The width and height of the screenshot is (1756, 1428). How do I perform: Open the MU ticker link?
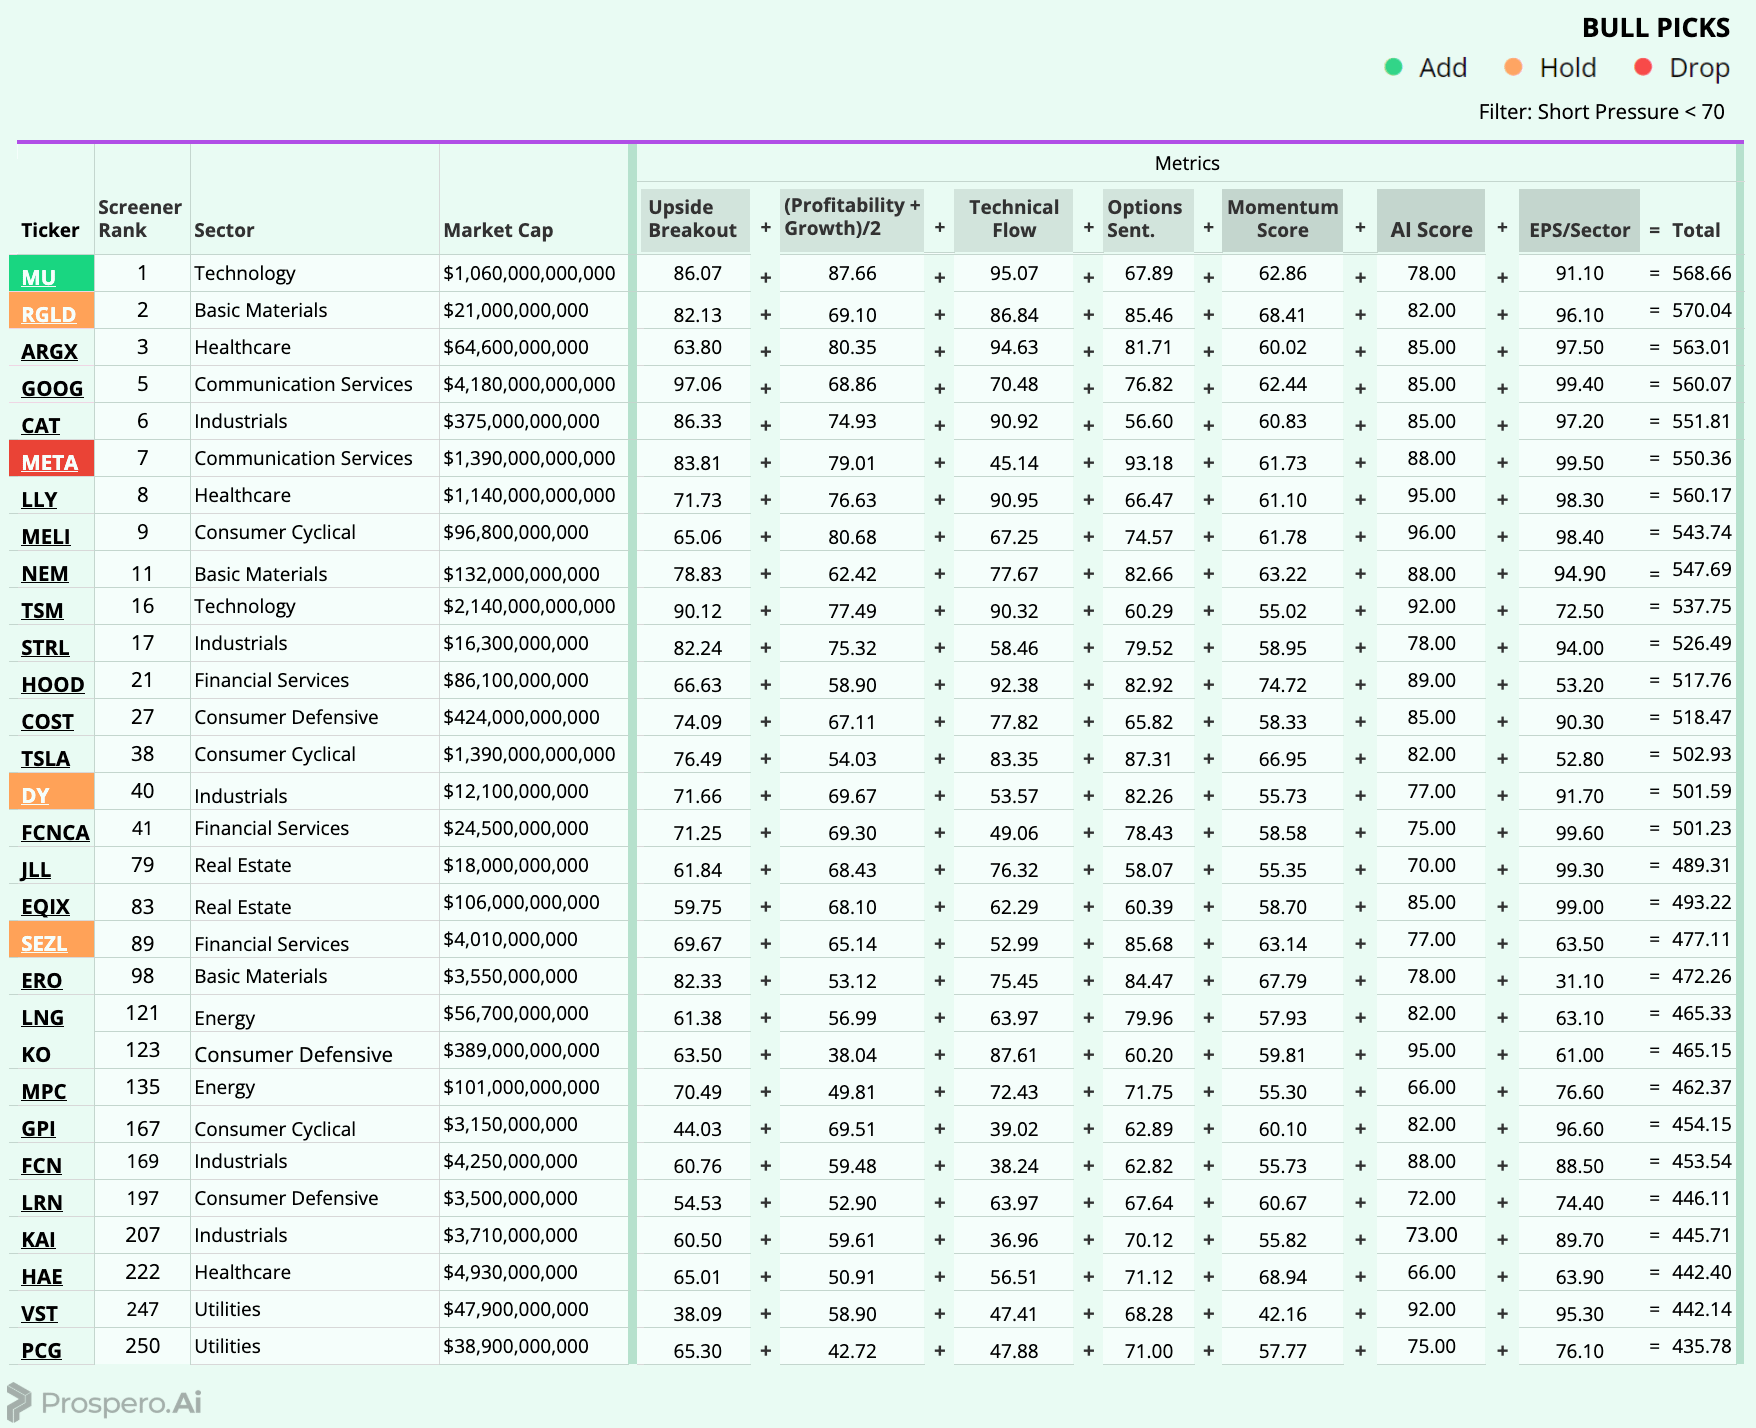[x=39, y=277]
